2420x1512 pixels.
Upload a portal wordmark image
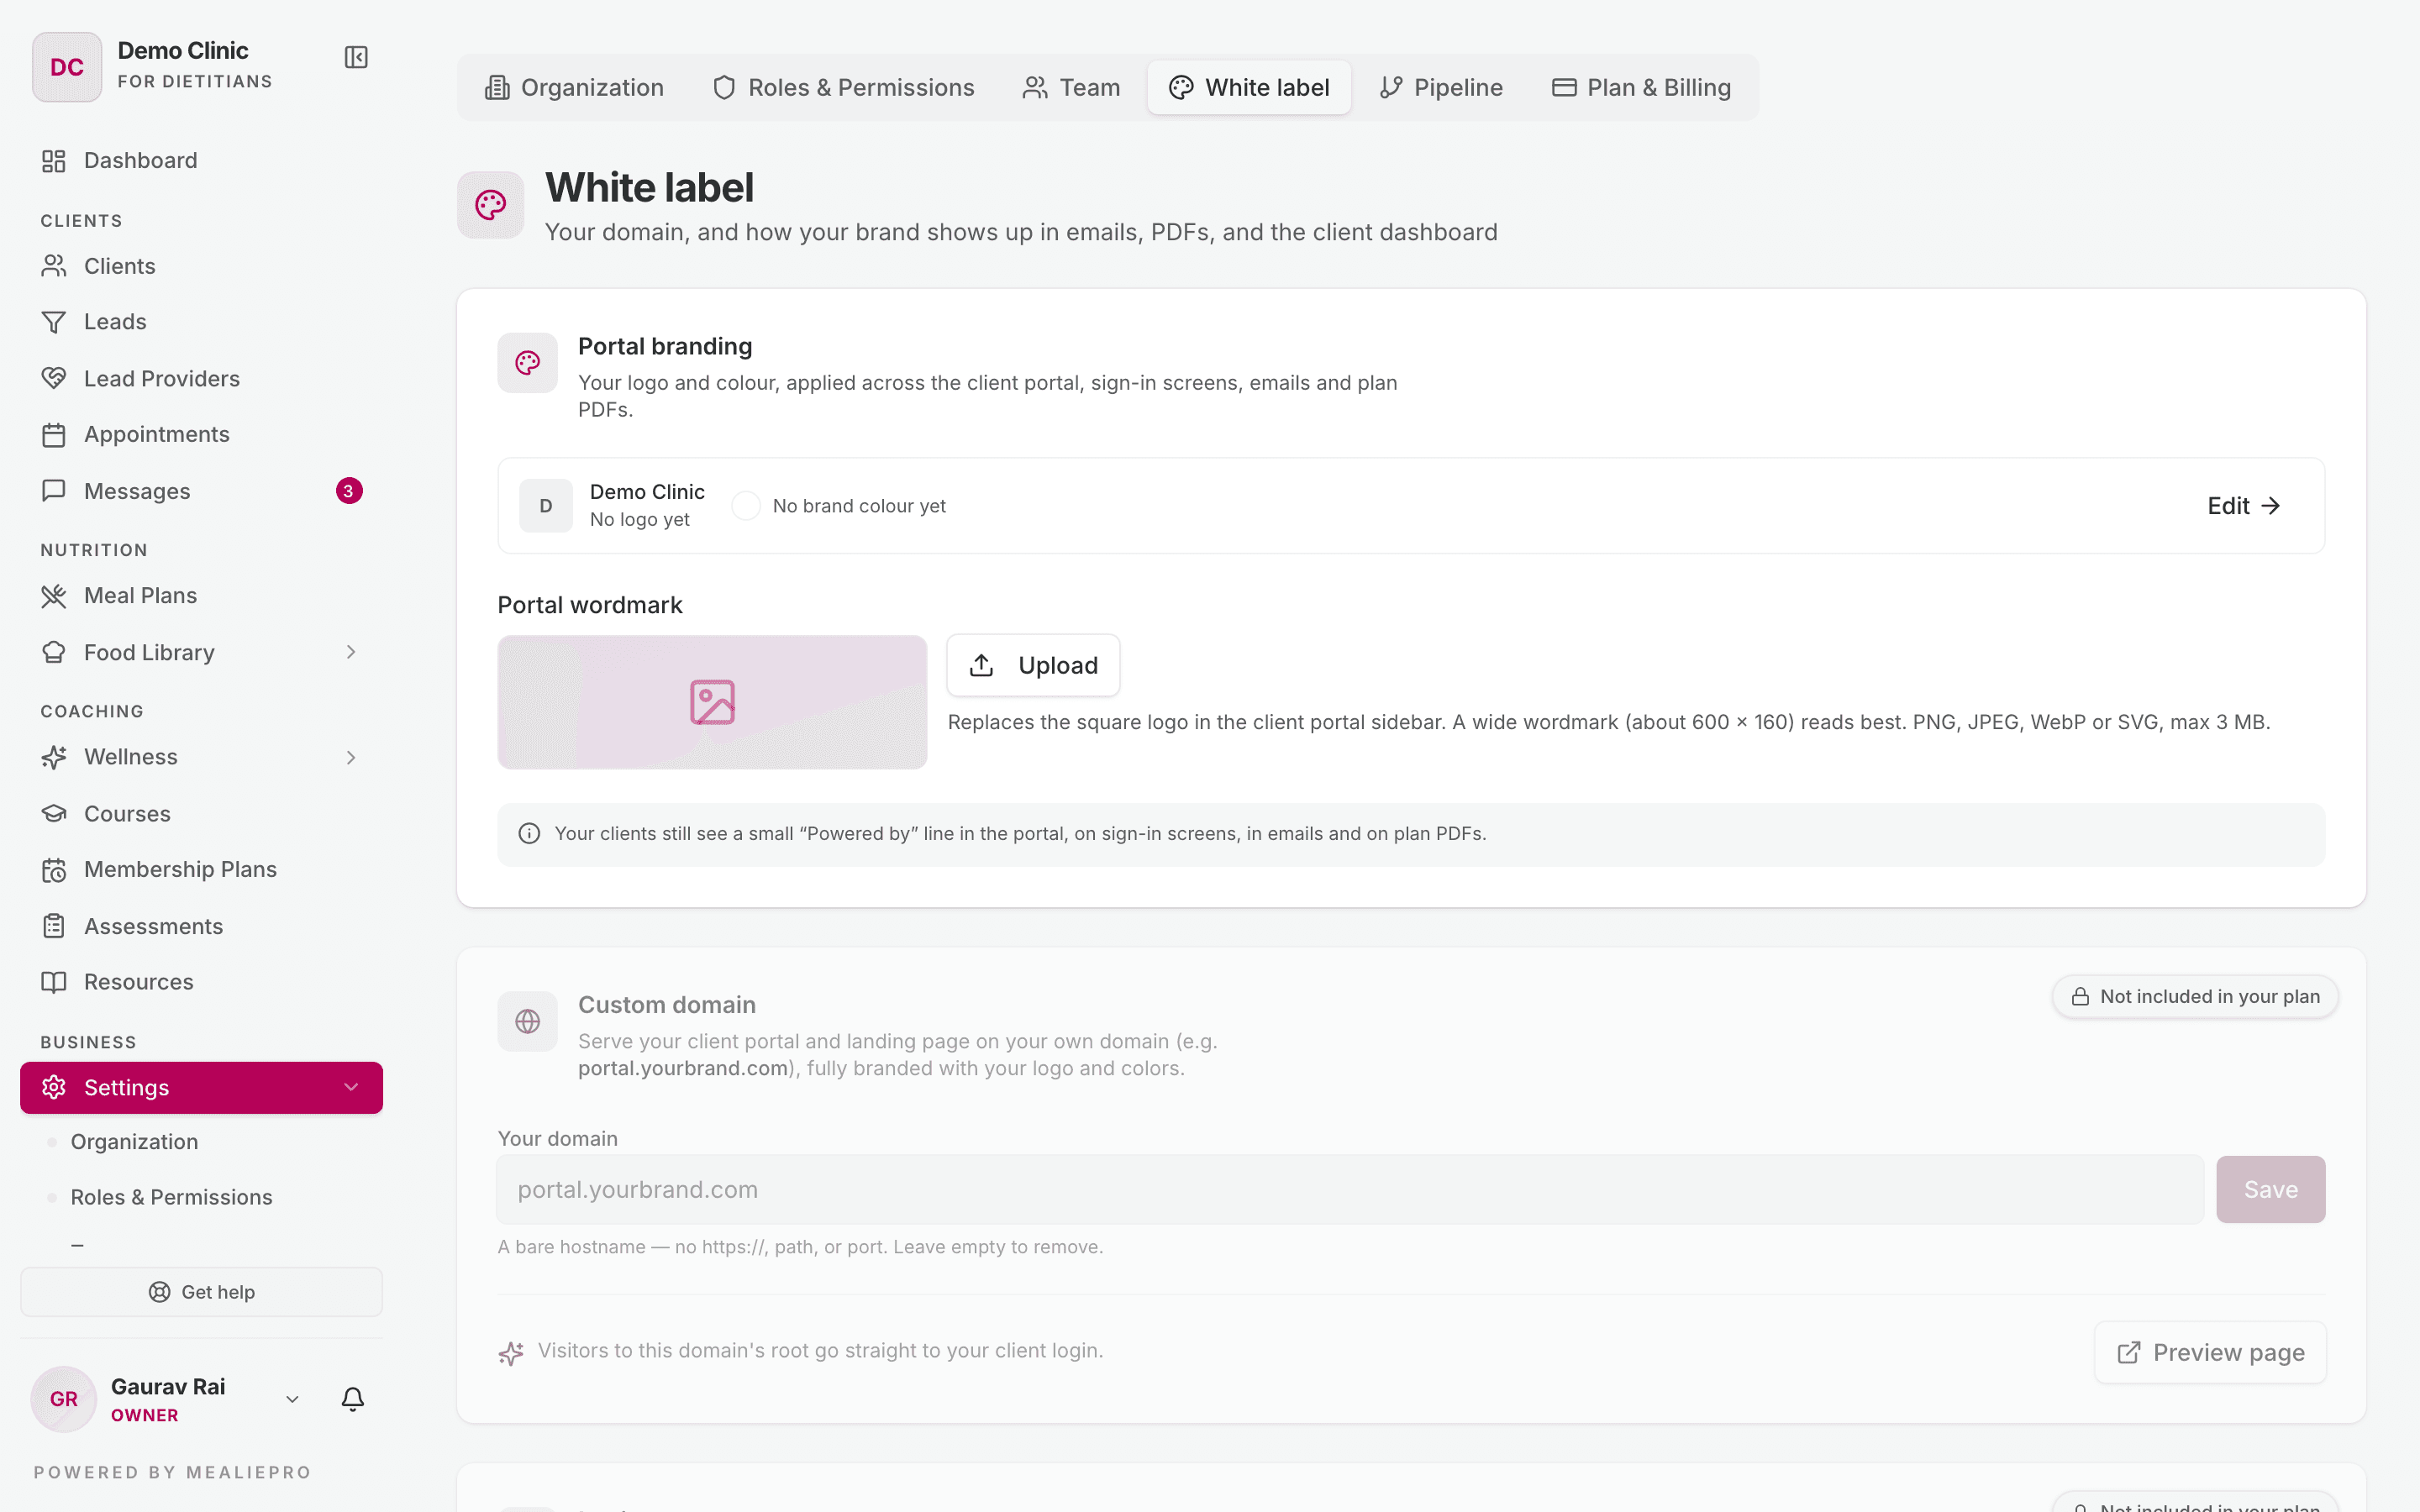[1033, 665]
